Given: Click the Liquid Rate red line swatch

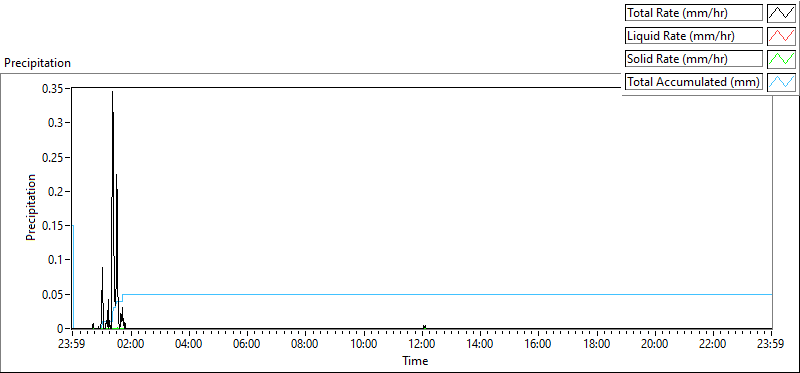Looking at the screenshot, I should (x=781, y=36).
